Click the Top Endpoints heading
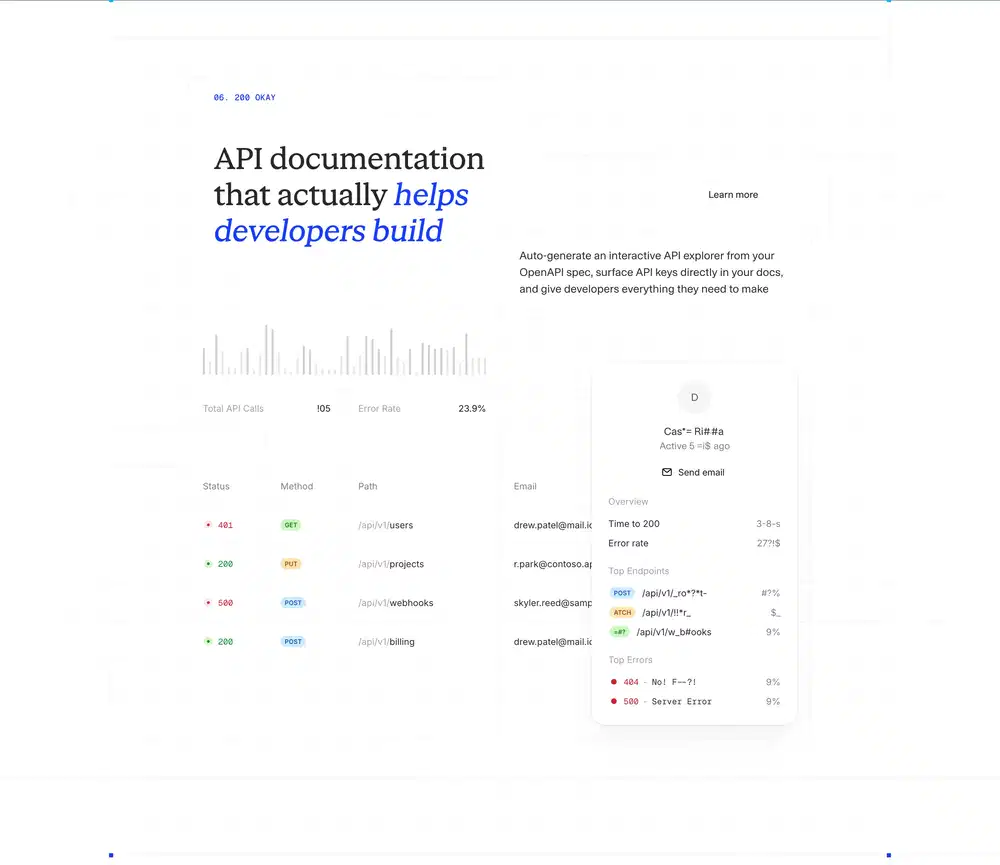The width and height of the screenshot is (1000, 865). pyautogui.click(x=638, y=571)
